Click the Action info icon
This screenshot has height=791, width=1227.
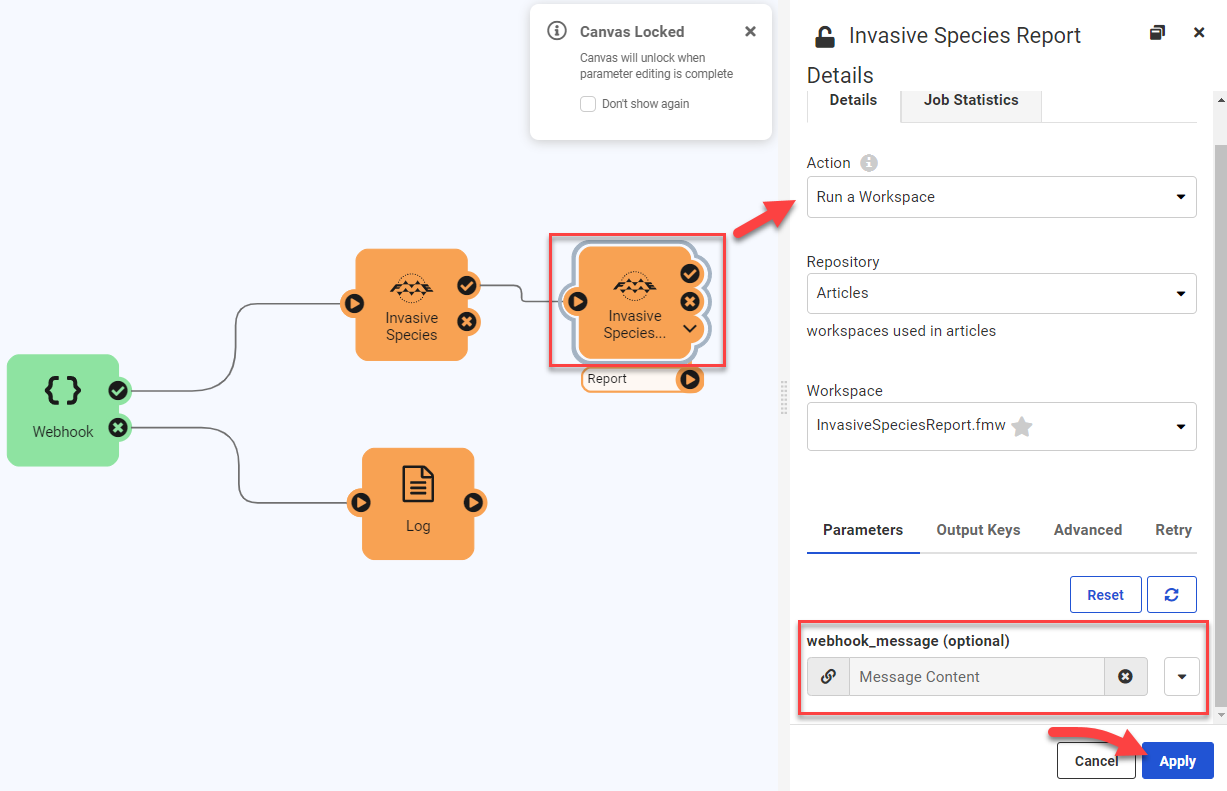point(869,163)
